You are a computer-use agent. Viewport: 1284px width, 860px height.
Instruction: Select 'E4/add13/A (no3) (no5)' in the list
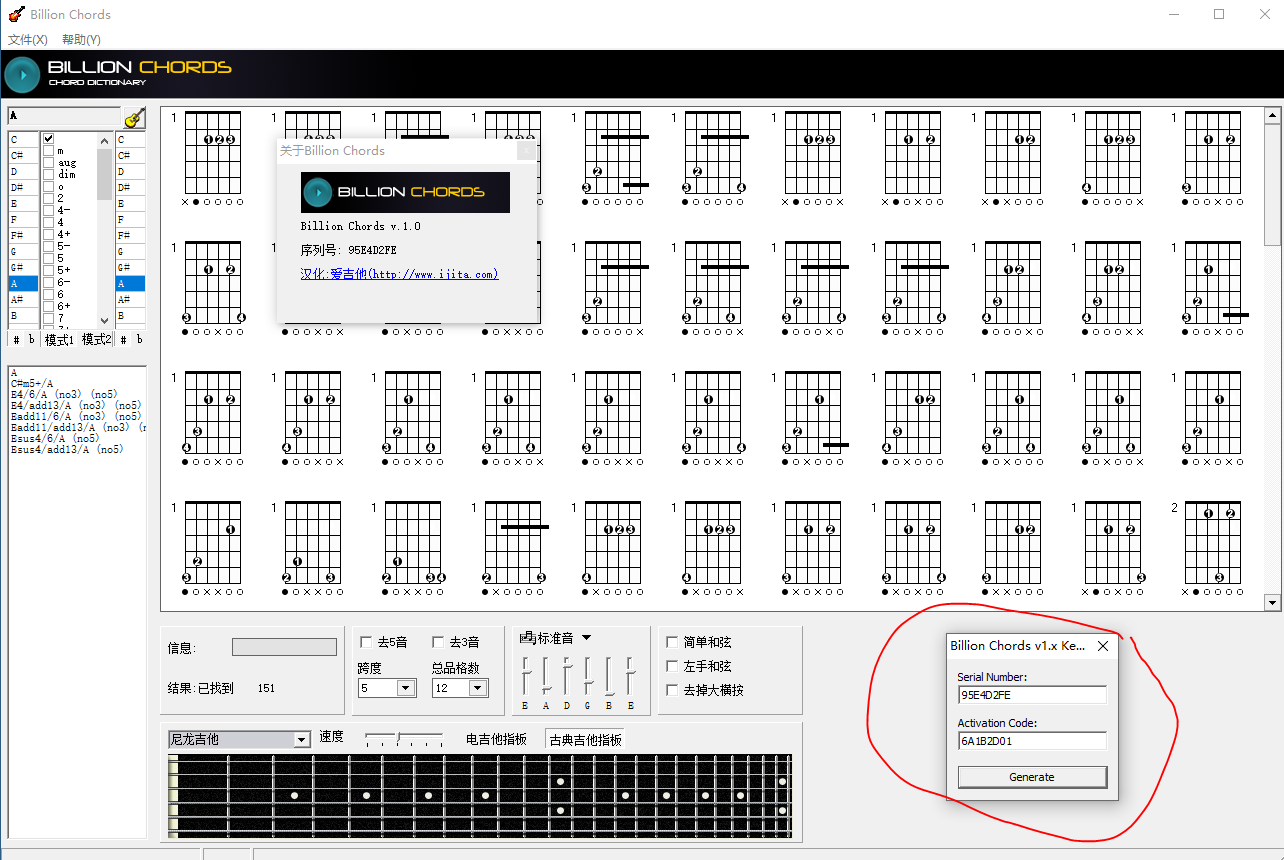pyautogui.click(x=76, y=406)
